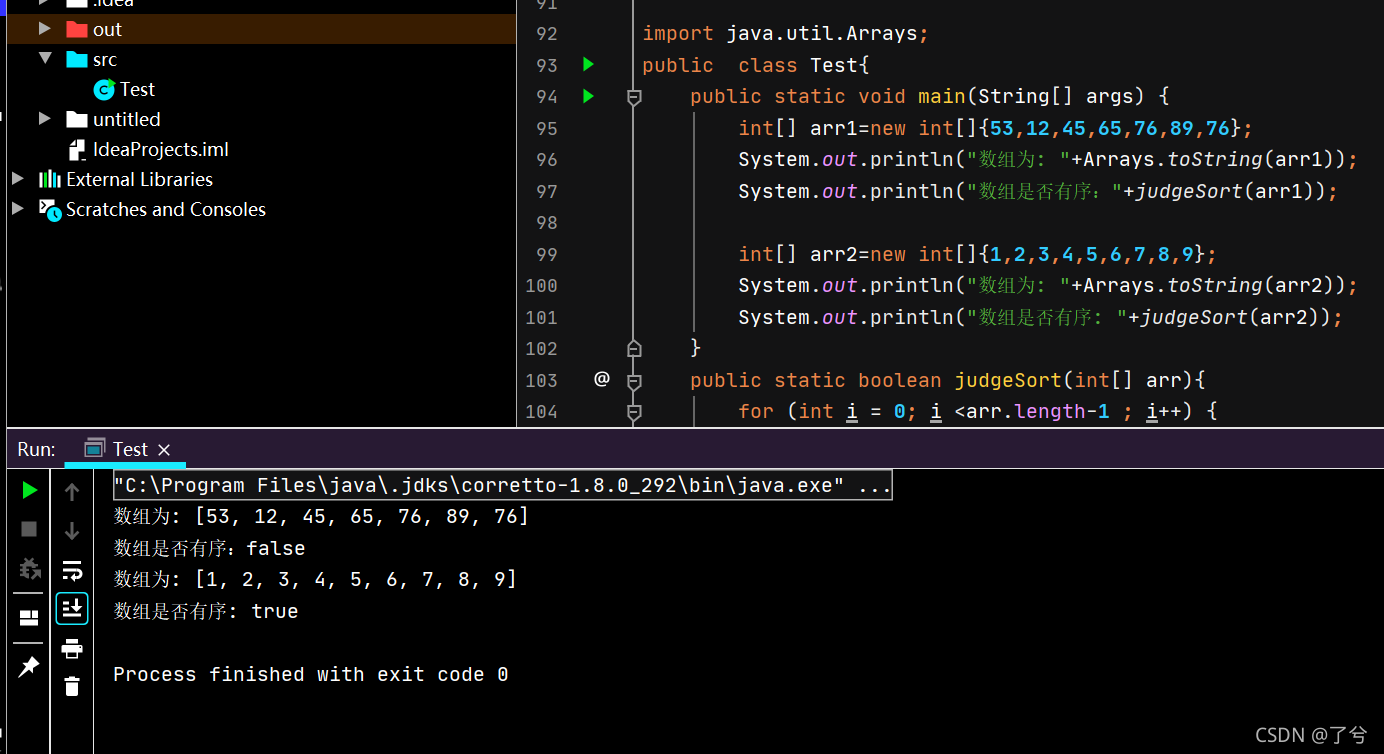Click the java.exe command line in console
The width and height of the screenshot is (1384, 754).
coord(502,485)
